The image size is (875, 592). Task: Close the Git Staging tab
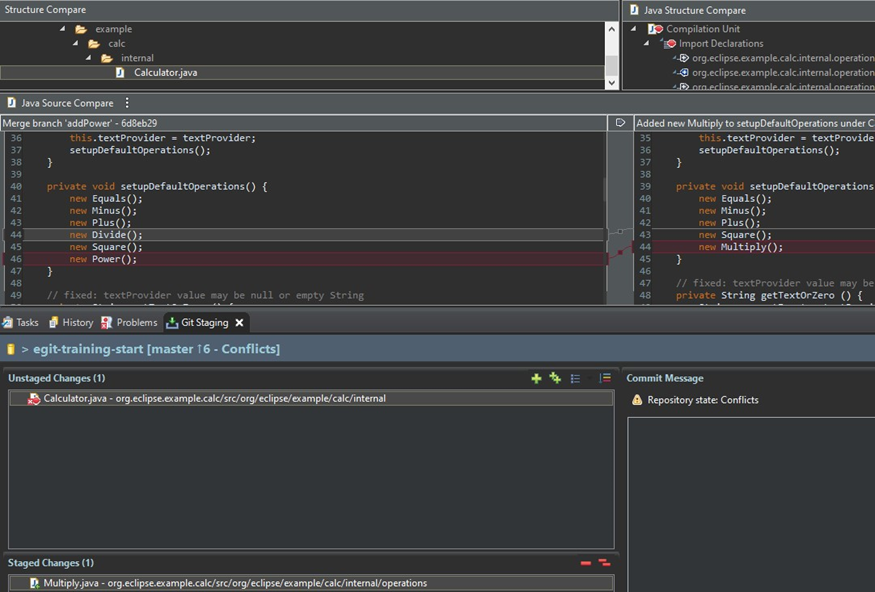tap(237, 322)
